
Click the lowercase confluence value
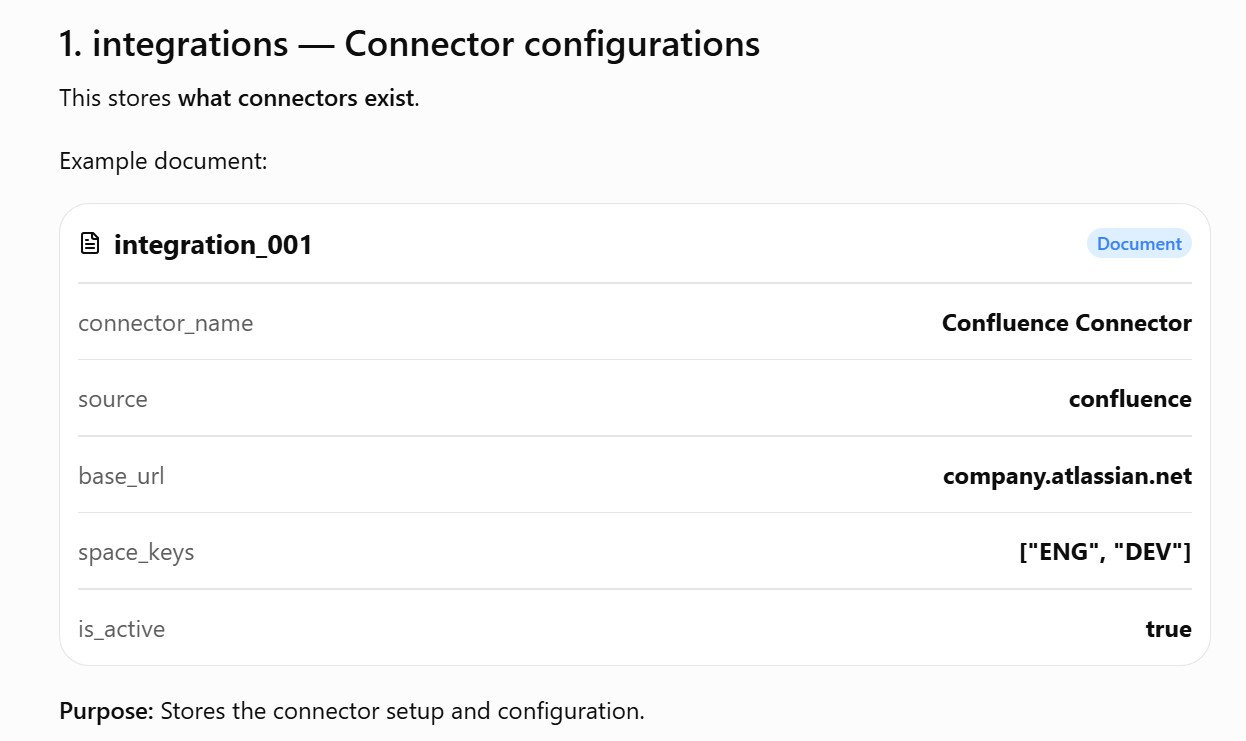tap(1130, 399)
